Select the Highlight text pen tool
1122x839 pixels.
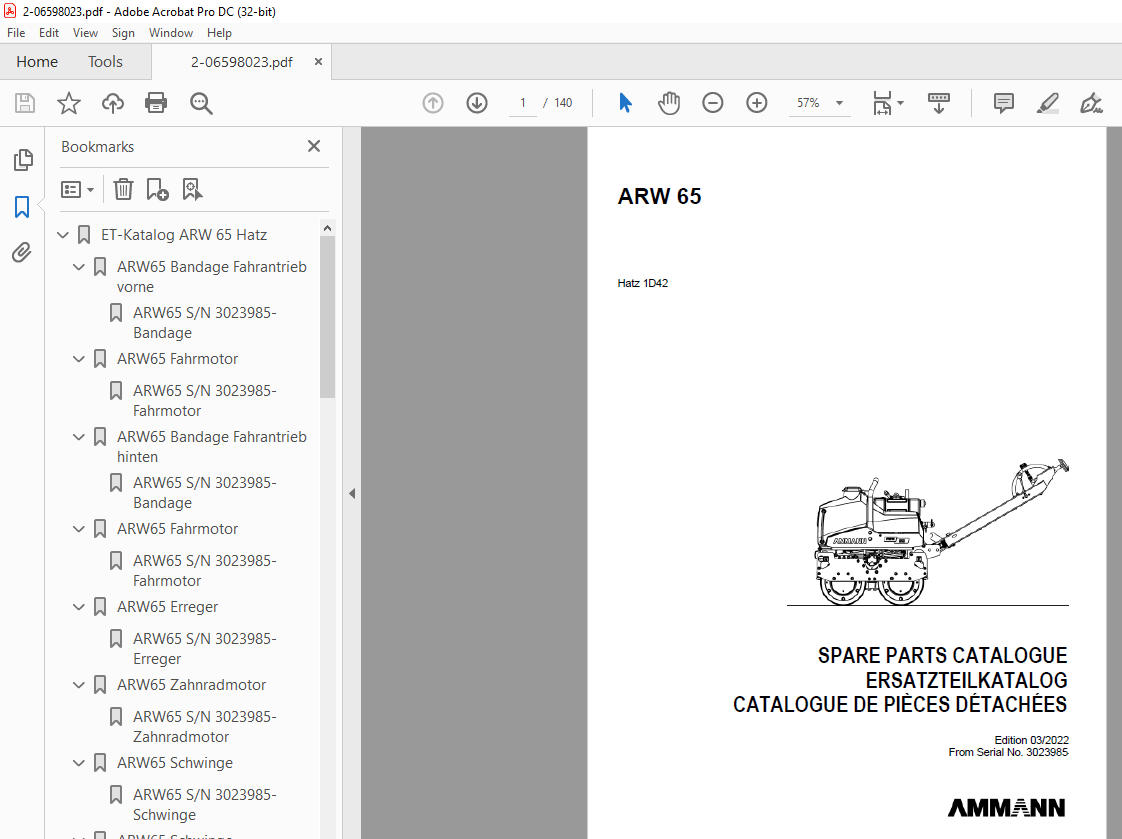(x=1048, y=103)
